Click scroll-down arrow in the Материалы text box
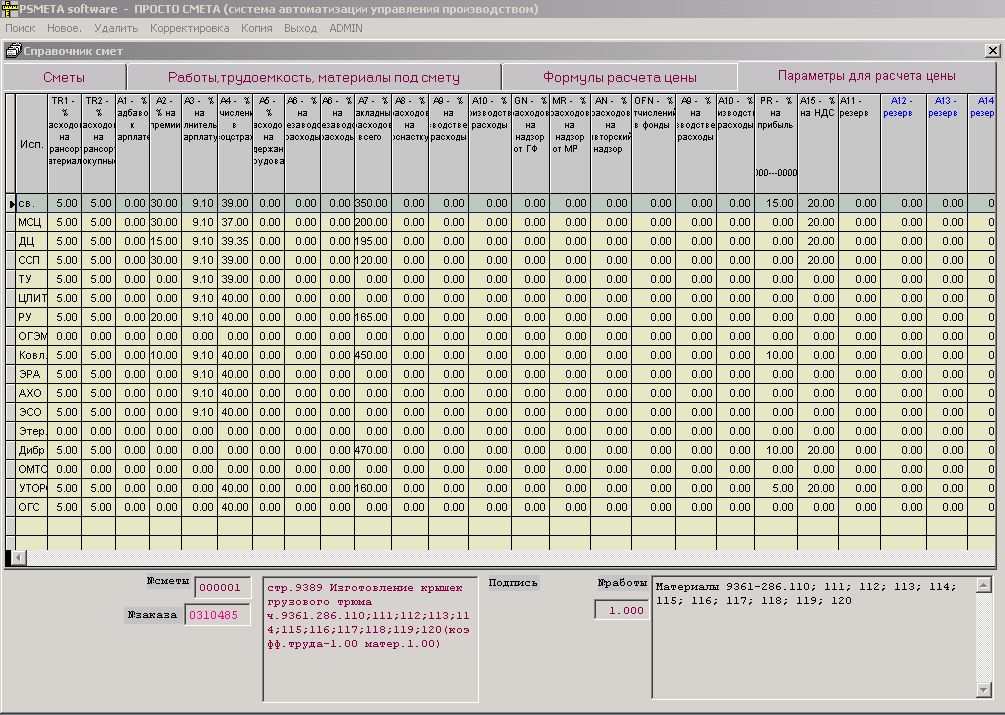1005x715 pixels. (x=983, y=690)
